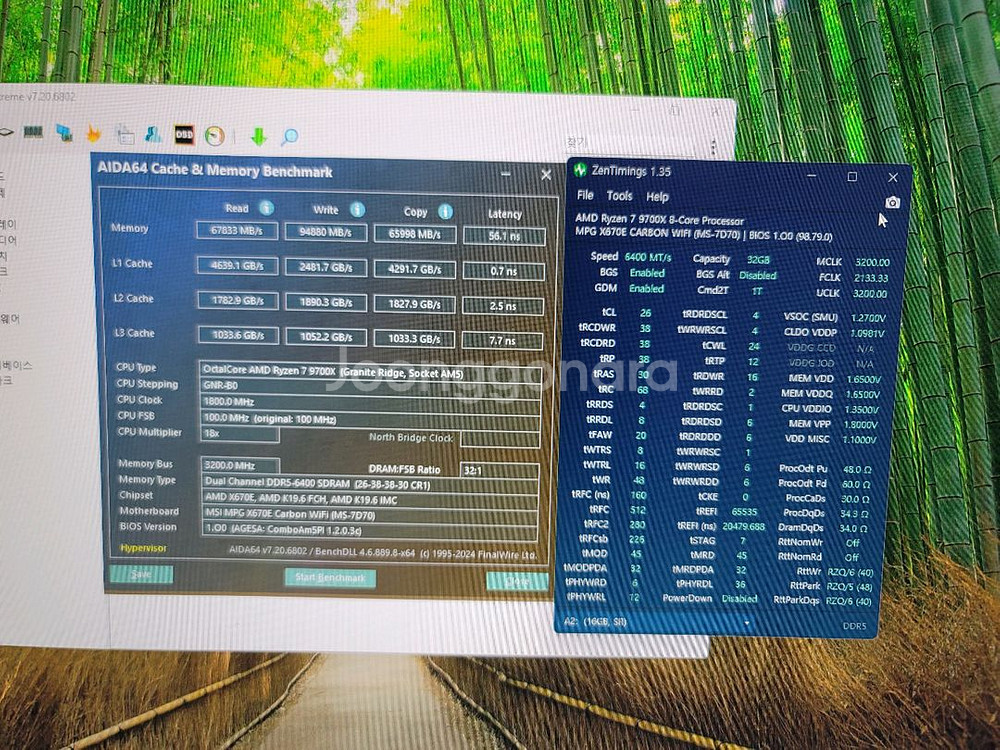Click the Memory Bus value 3200.0 MHz

(x=240, y=465)
